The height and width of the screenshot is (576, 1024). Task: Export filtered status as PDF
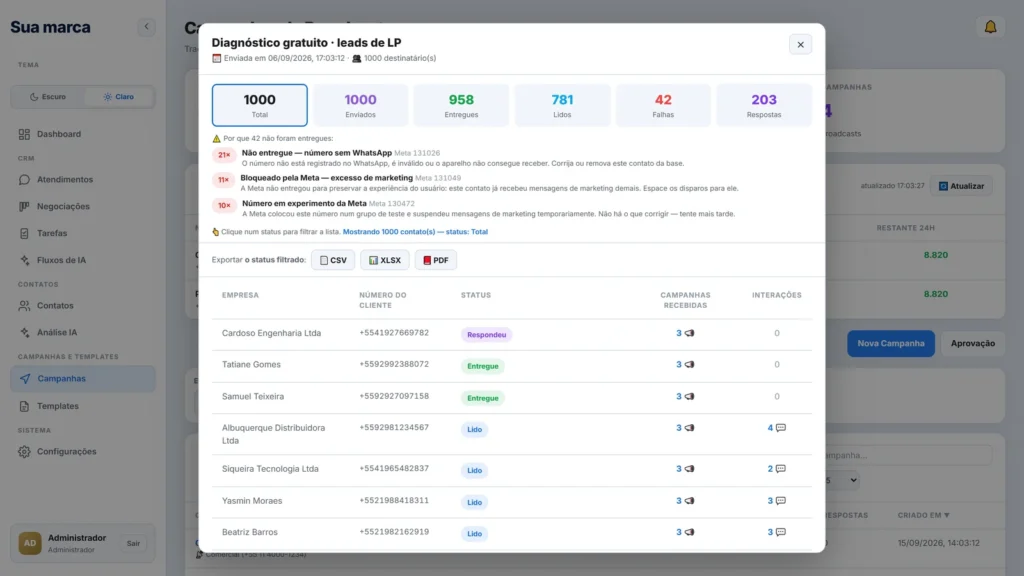(436, 260)
